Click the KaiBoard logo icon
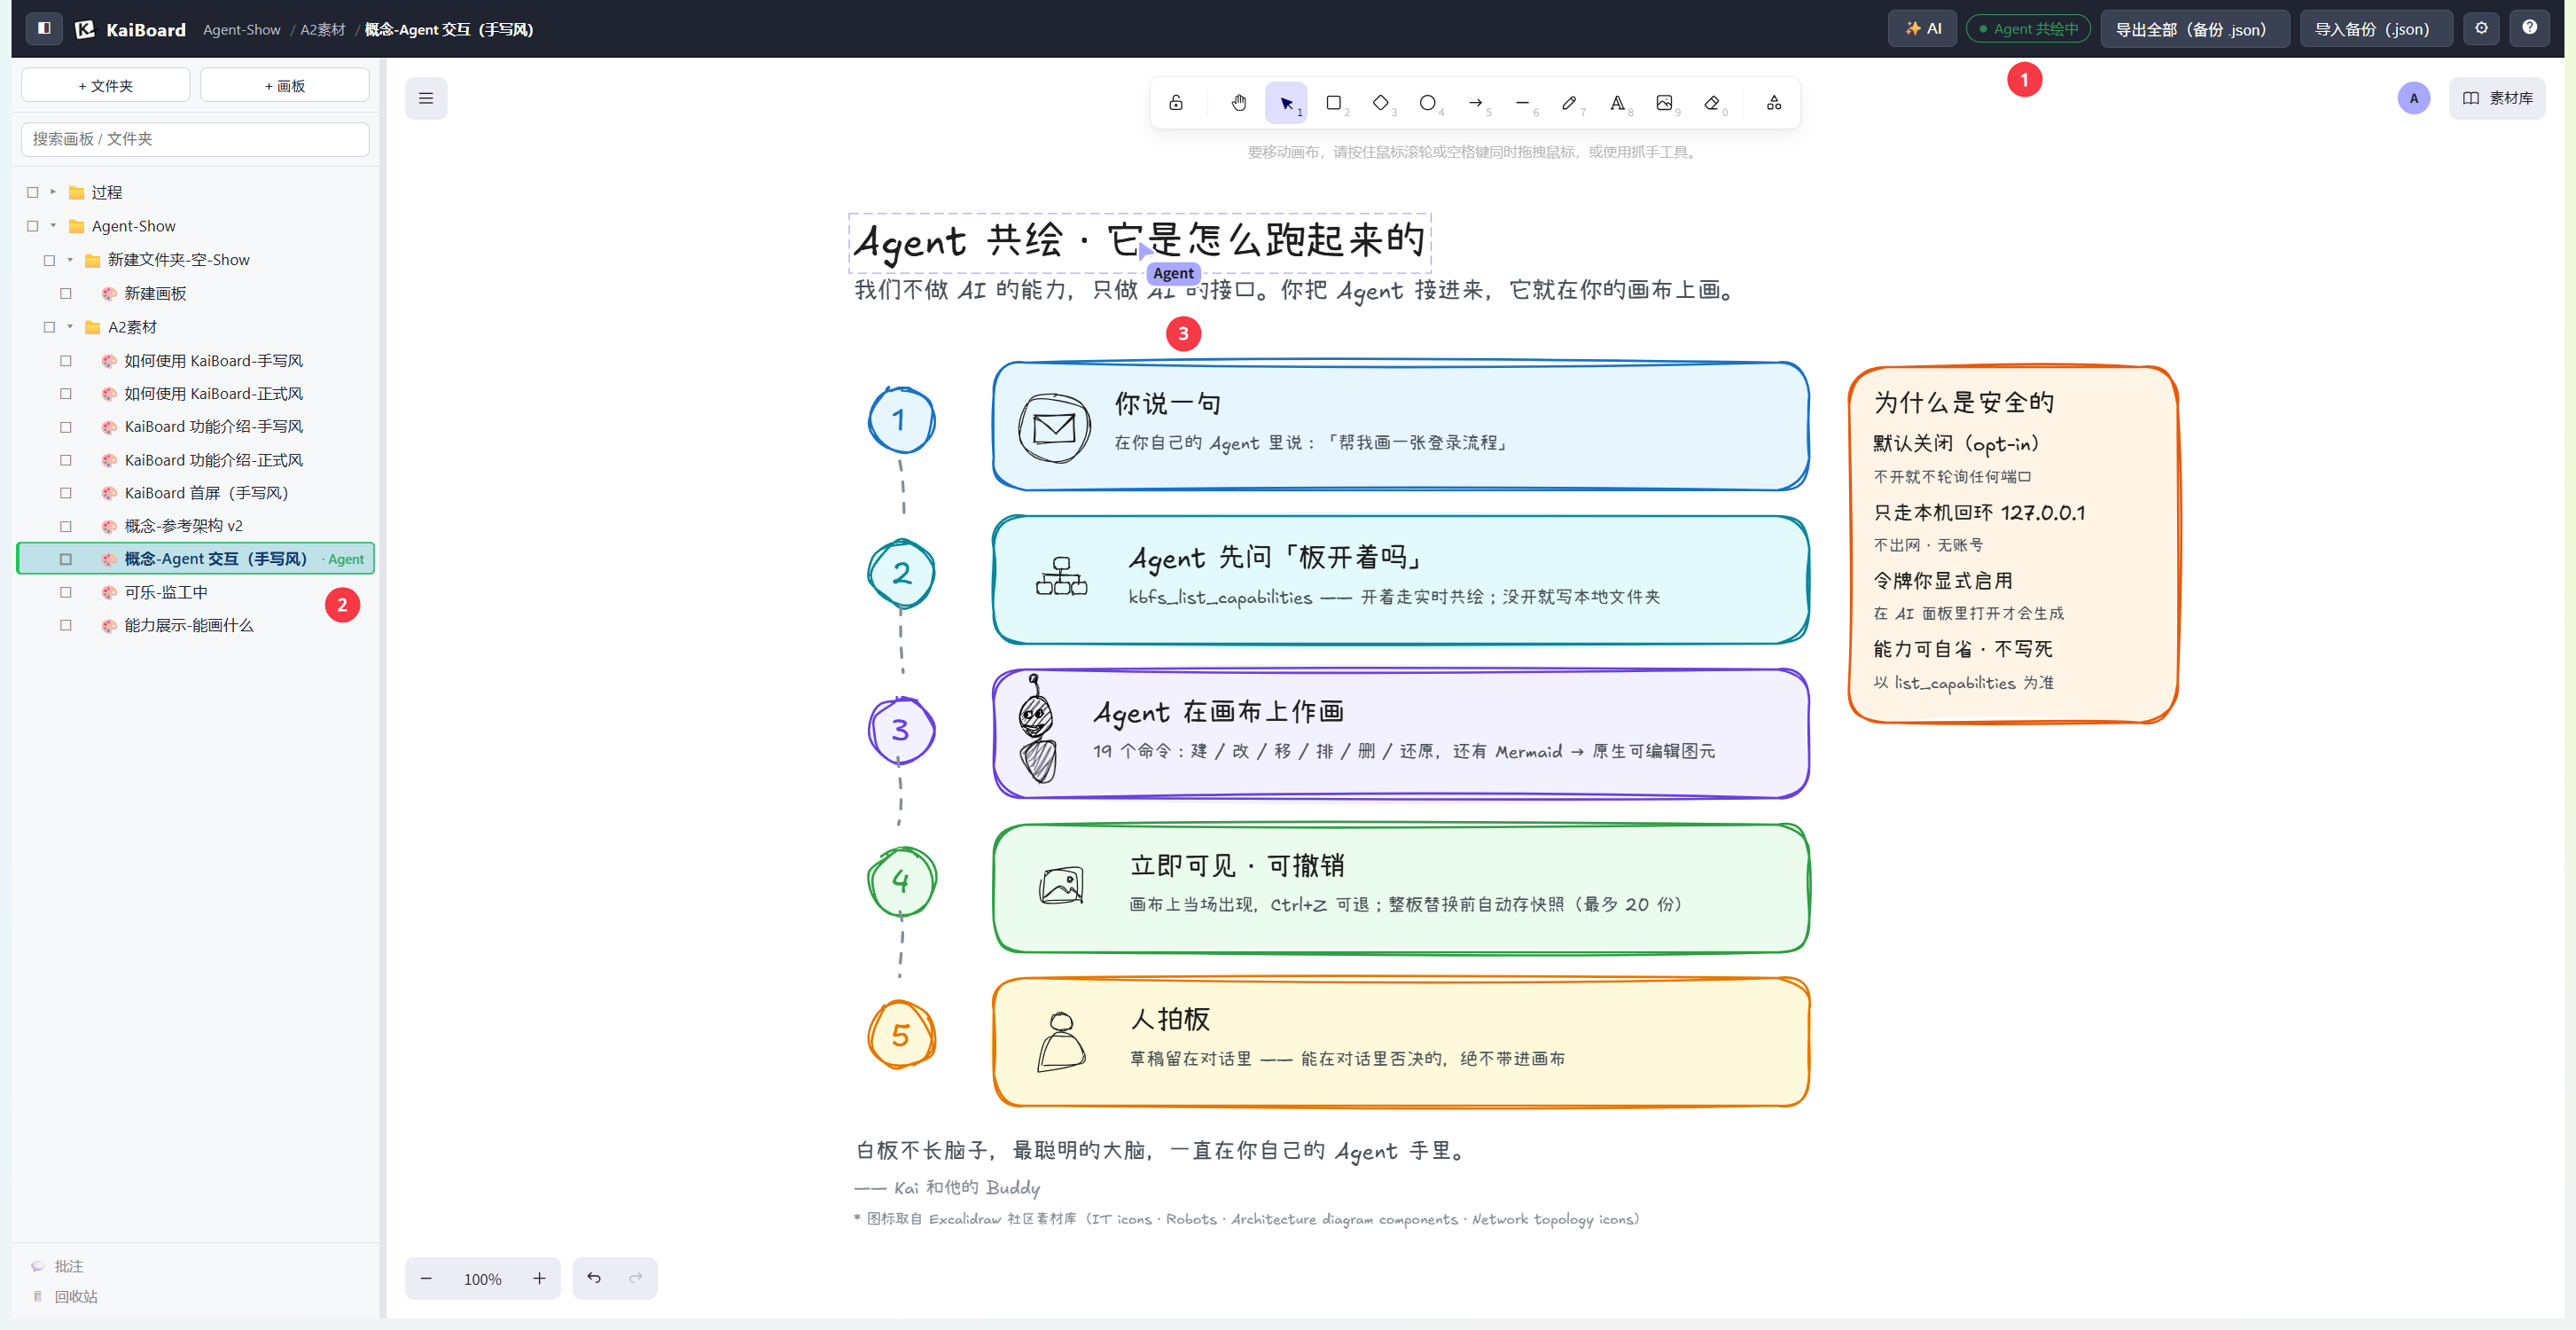This screenshot has width=2576, height=1330. [x=85, y=29]
